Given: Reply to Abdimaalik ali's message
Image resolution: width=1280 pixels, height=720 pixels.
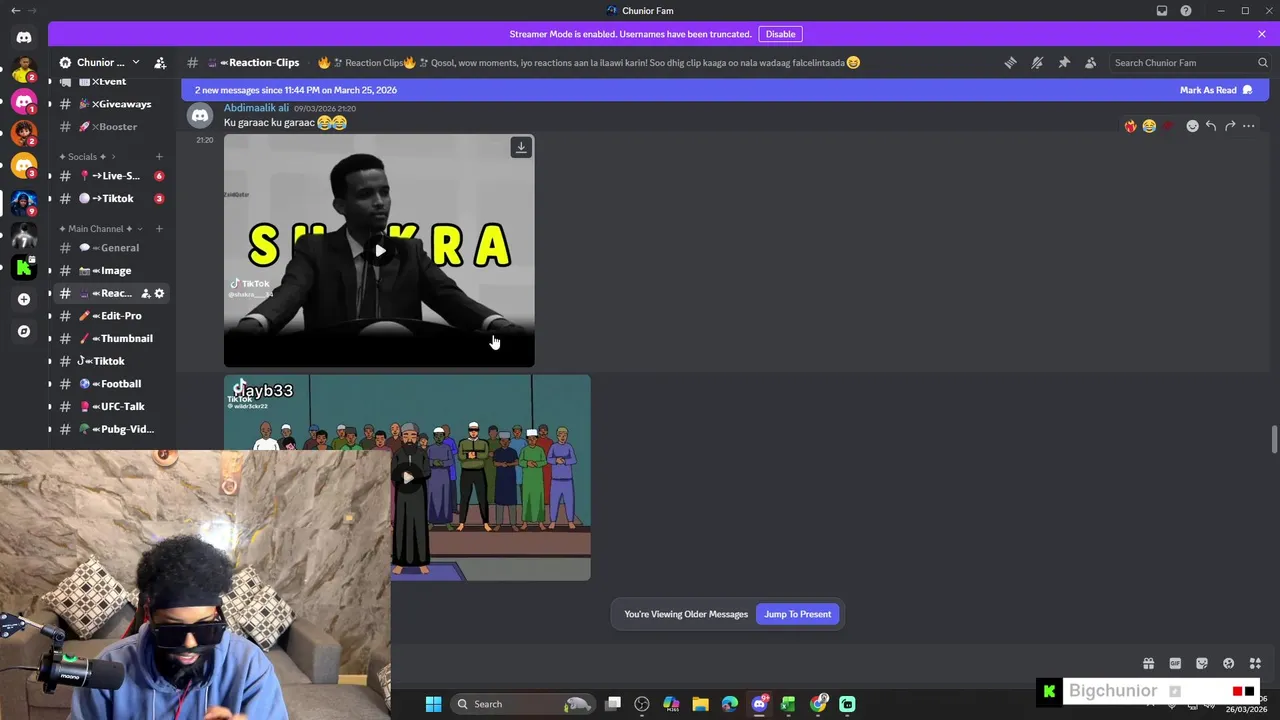Looking at the screenshot, I should coord(1211,126).
